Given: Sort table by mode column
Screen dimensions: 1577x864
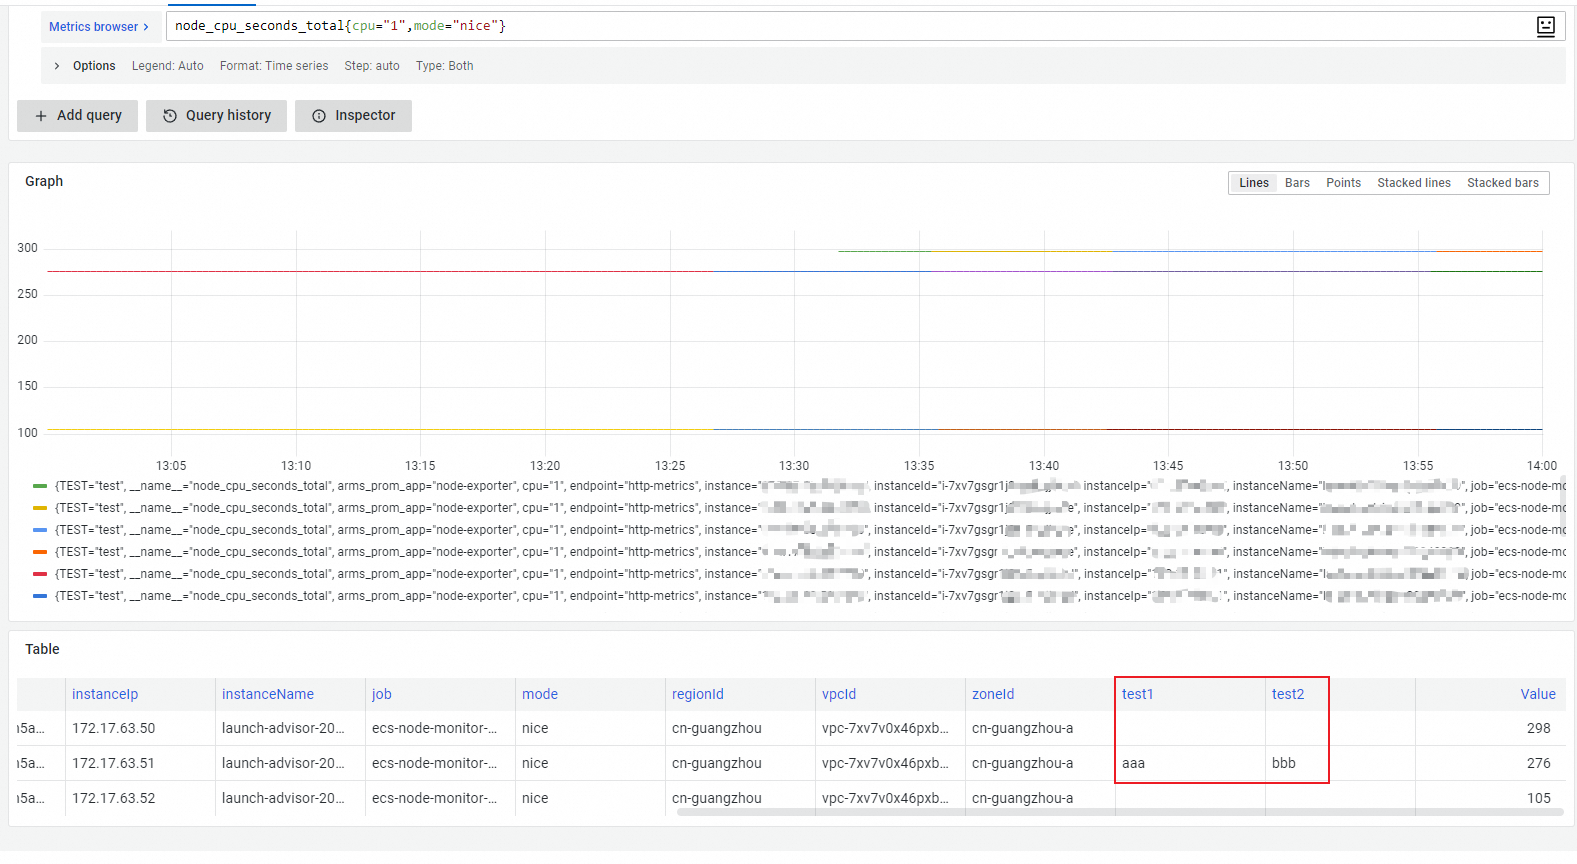Looking at the screenshot, I should click(540, 694).
